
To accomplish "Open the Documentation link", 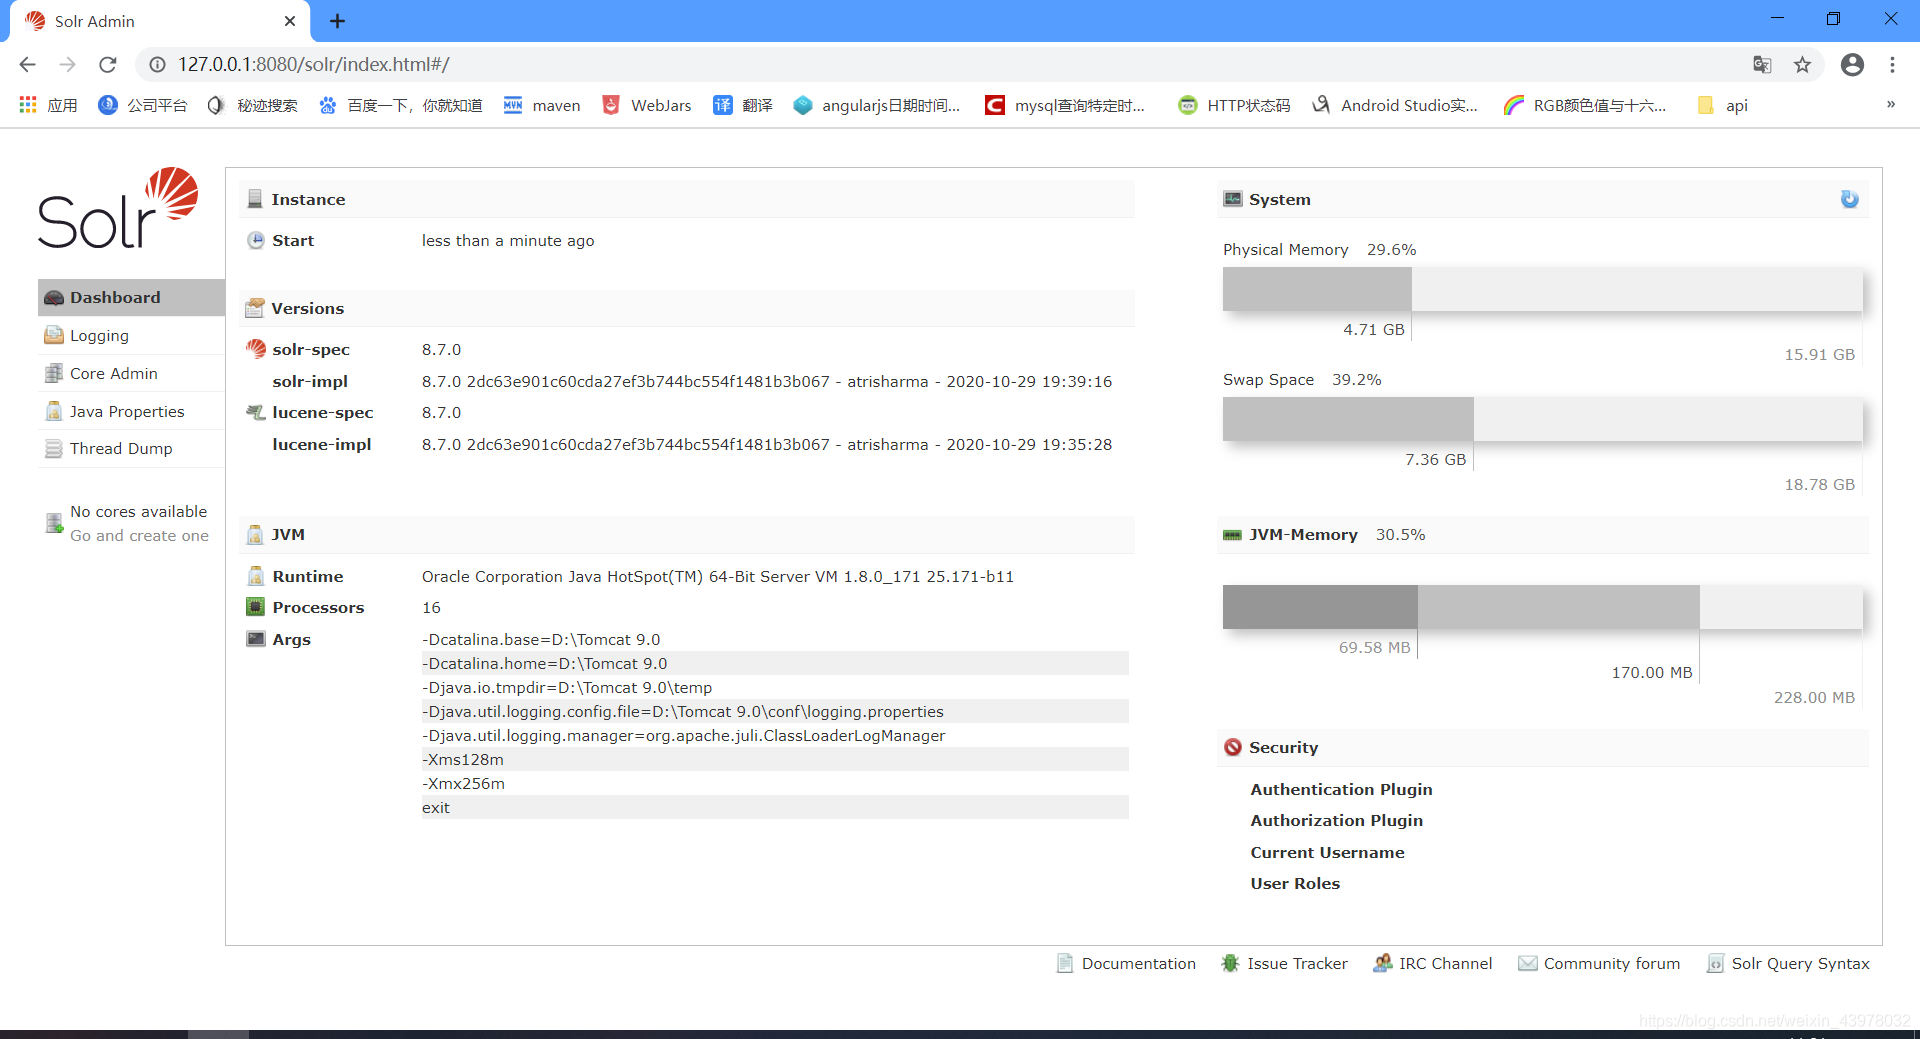I will 1126,963.
